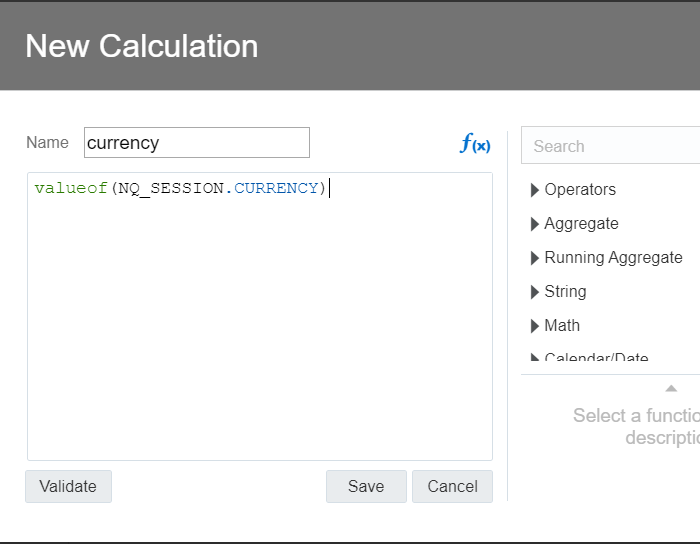
Task: Select the Operators label in function list
Action: click(580, 190)
